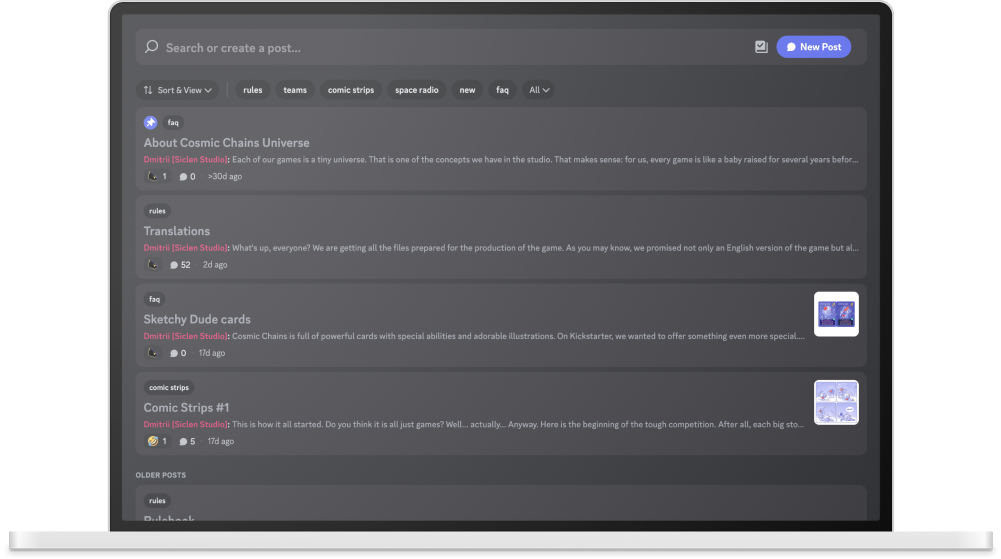Filter posts by the faq tag chip
The width and height of the screenshot is (1001, 559).
pos(502,90)
